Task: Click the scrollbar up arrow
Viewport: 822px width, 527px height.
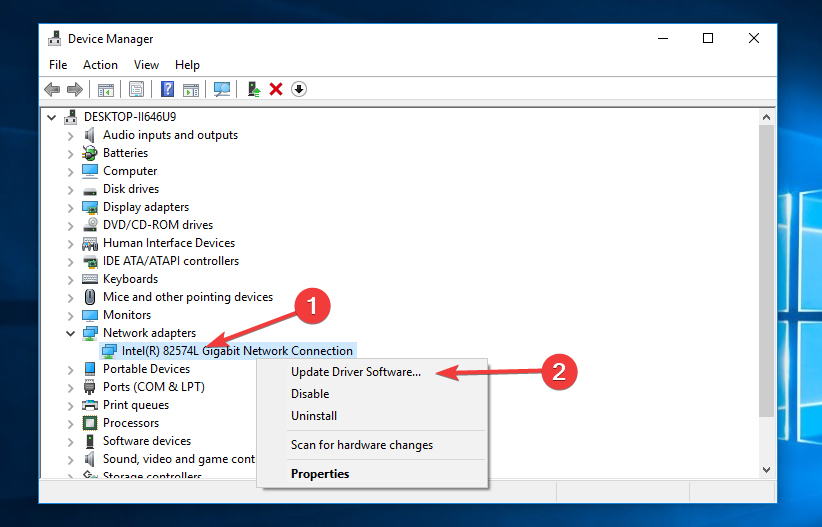Action: click(766, 117)
